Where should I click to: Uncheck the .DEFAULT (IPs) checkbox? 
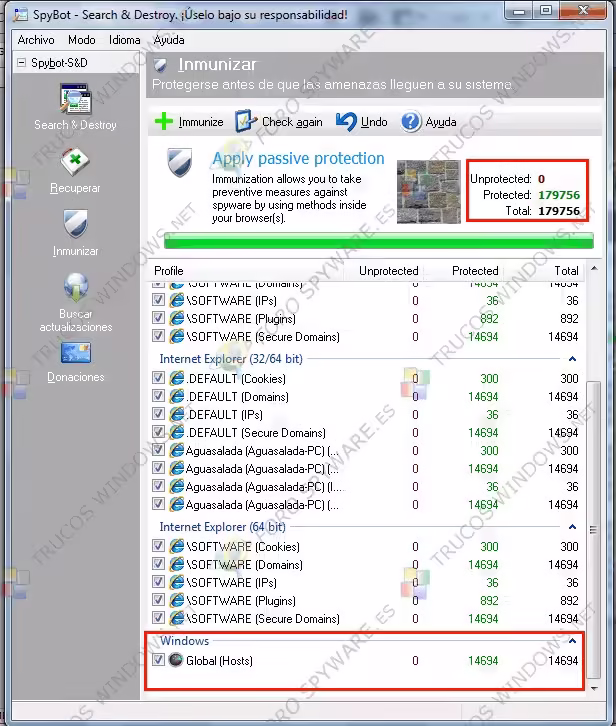158,413
